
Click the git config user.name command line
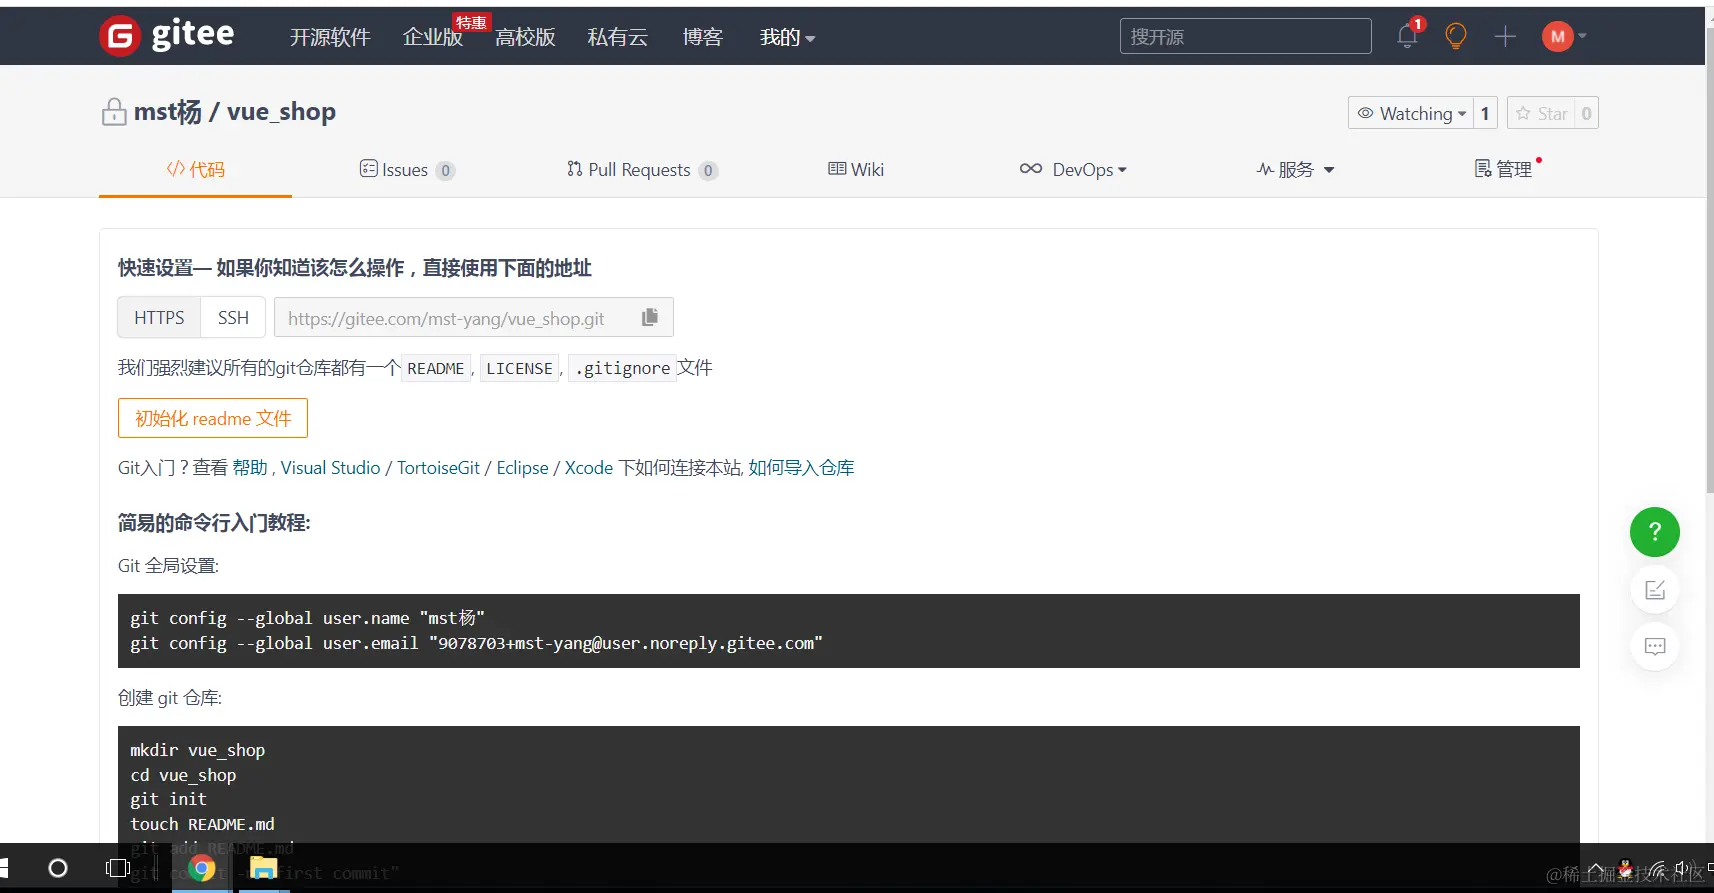tap(307, 618)
